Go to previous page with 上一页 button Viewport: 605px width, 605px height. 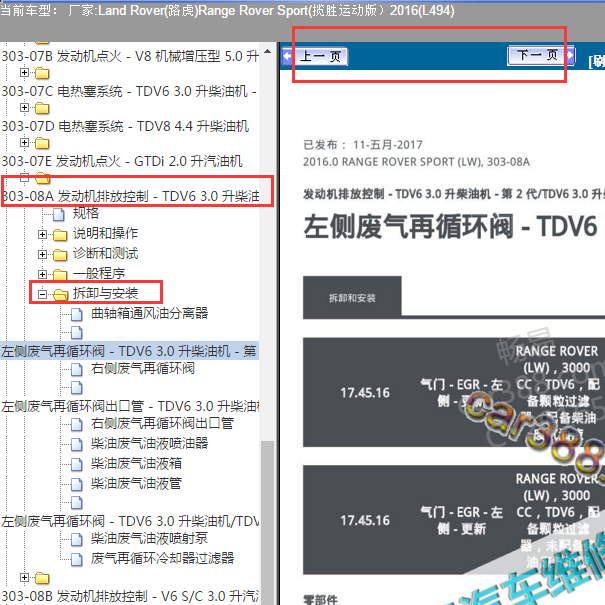coord(323,56)
